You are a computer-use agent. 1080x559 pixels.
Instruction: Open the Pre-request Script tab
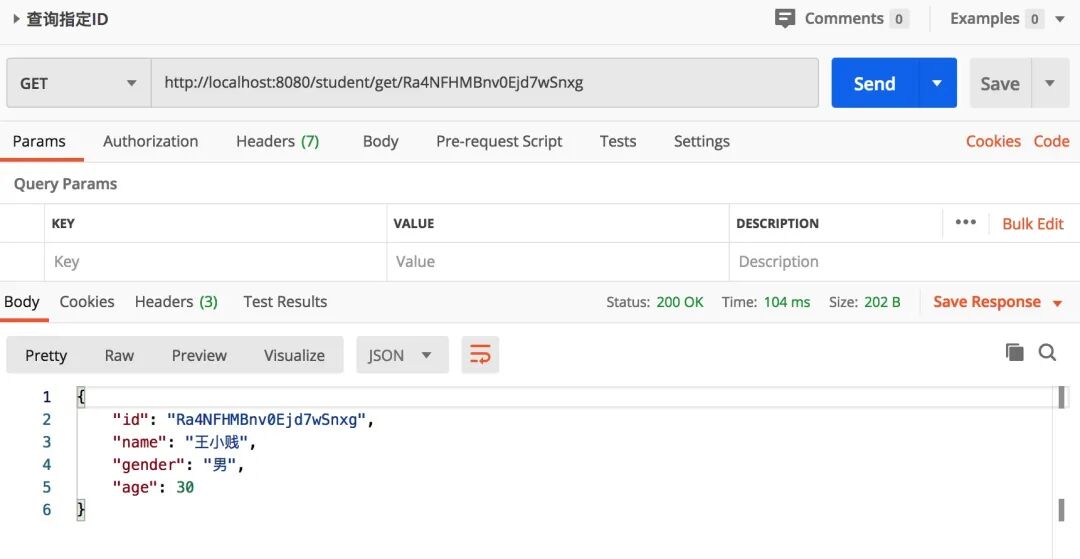click(499, 141)
